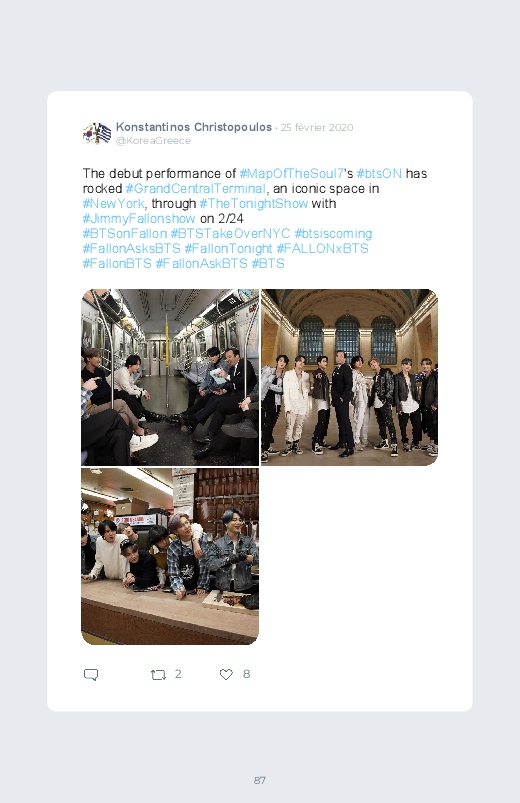Click the @KoreaGreece handle

coord(153,141)
